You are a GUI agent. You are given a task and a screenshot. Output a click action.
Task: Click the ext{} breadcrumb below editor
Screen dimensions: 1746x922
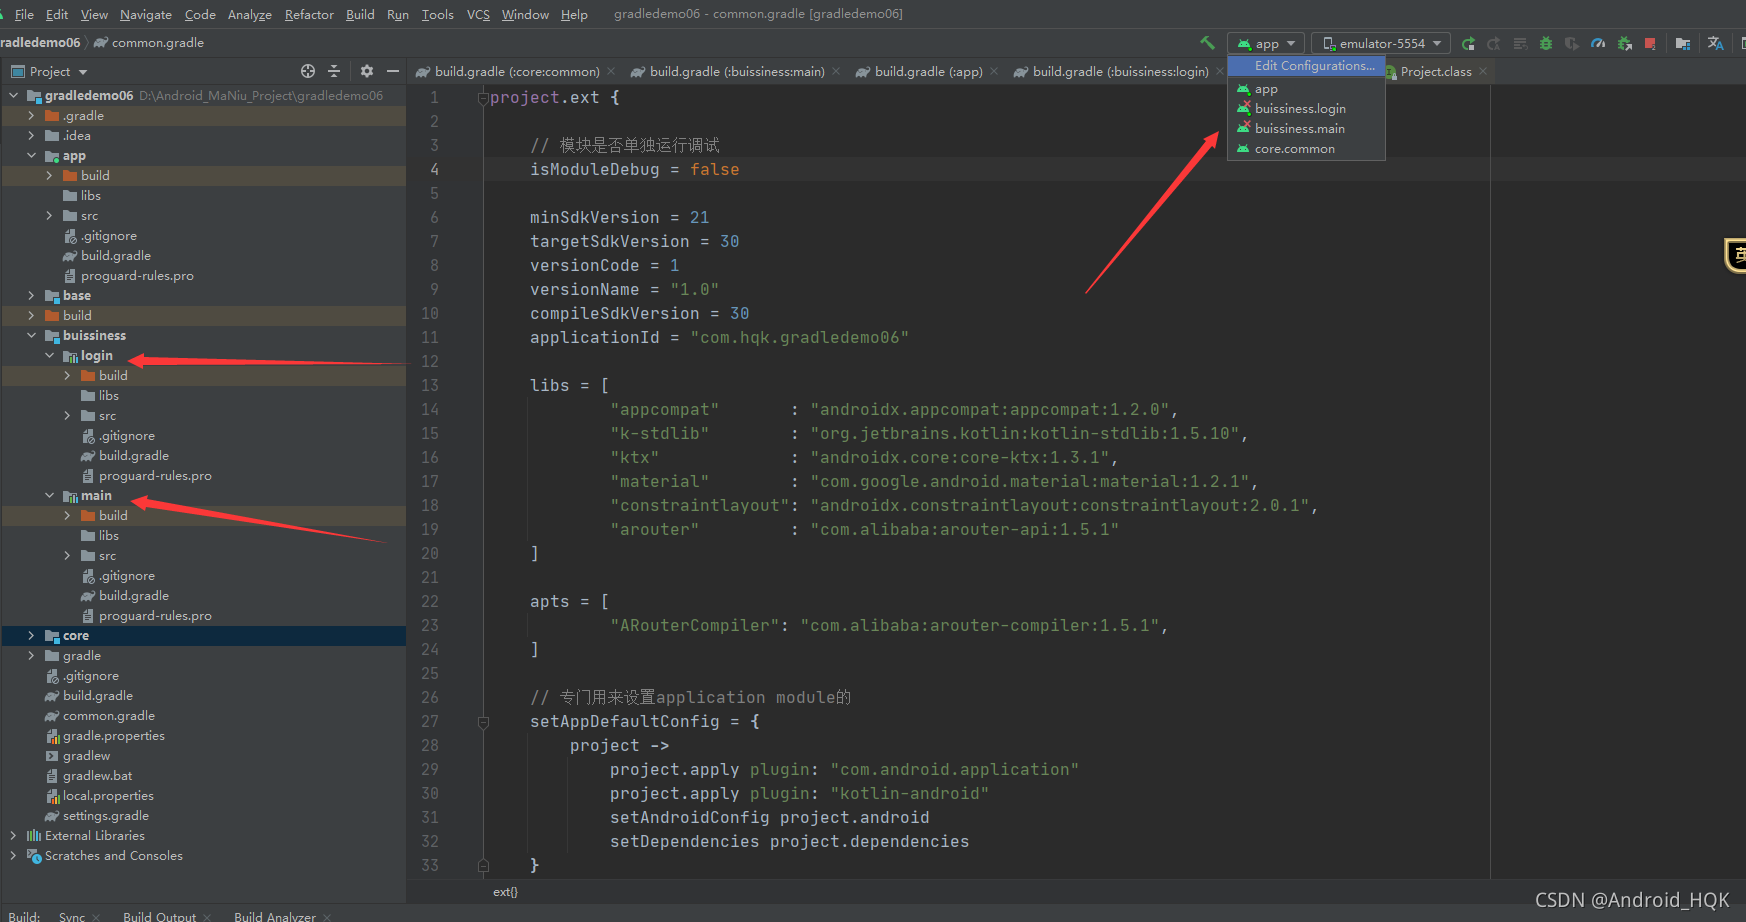point(505,891)
